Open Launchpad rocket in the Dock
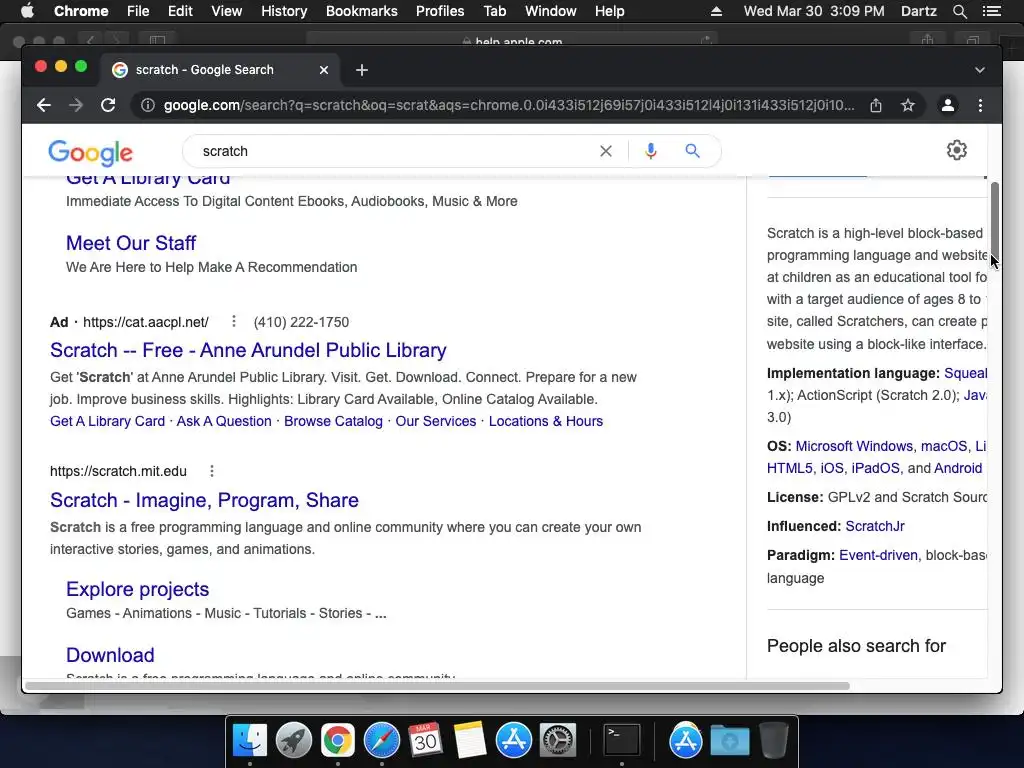 [x=294, y=740]
